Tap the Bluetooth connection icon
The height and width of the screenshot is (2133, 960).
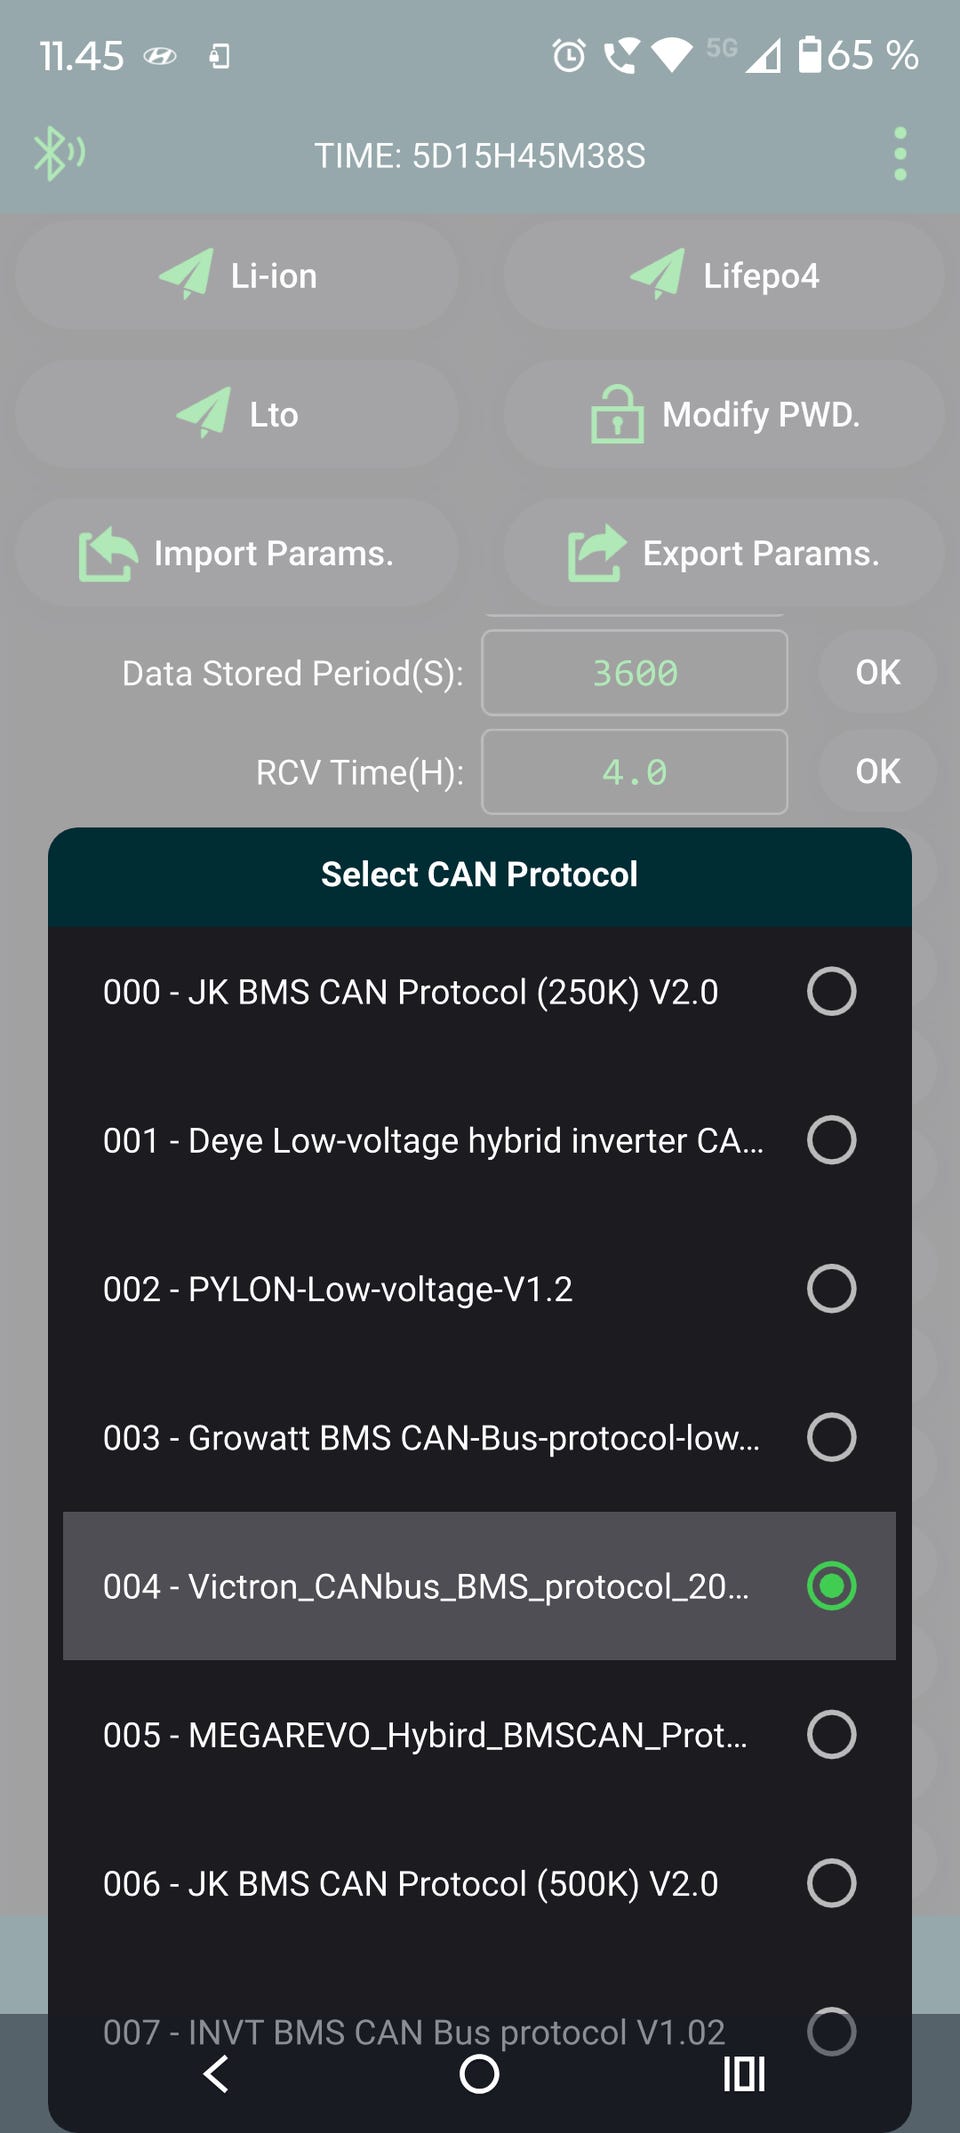[58, 154]
